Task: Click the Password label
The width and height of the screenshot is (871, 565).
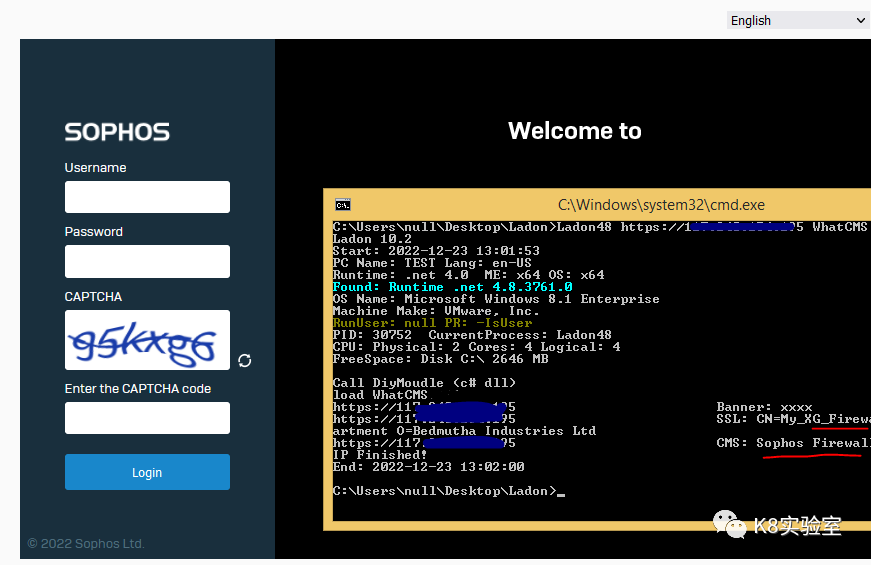Action: pos(93,232)
